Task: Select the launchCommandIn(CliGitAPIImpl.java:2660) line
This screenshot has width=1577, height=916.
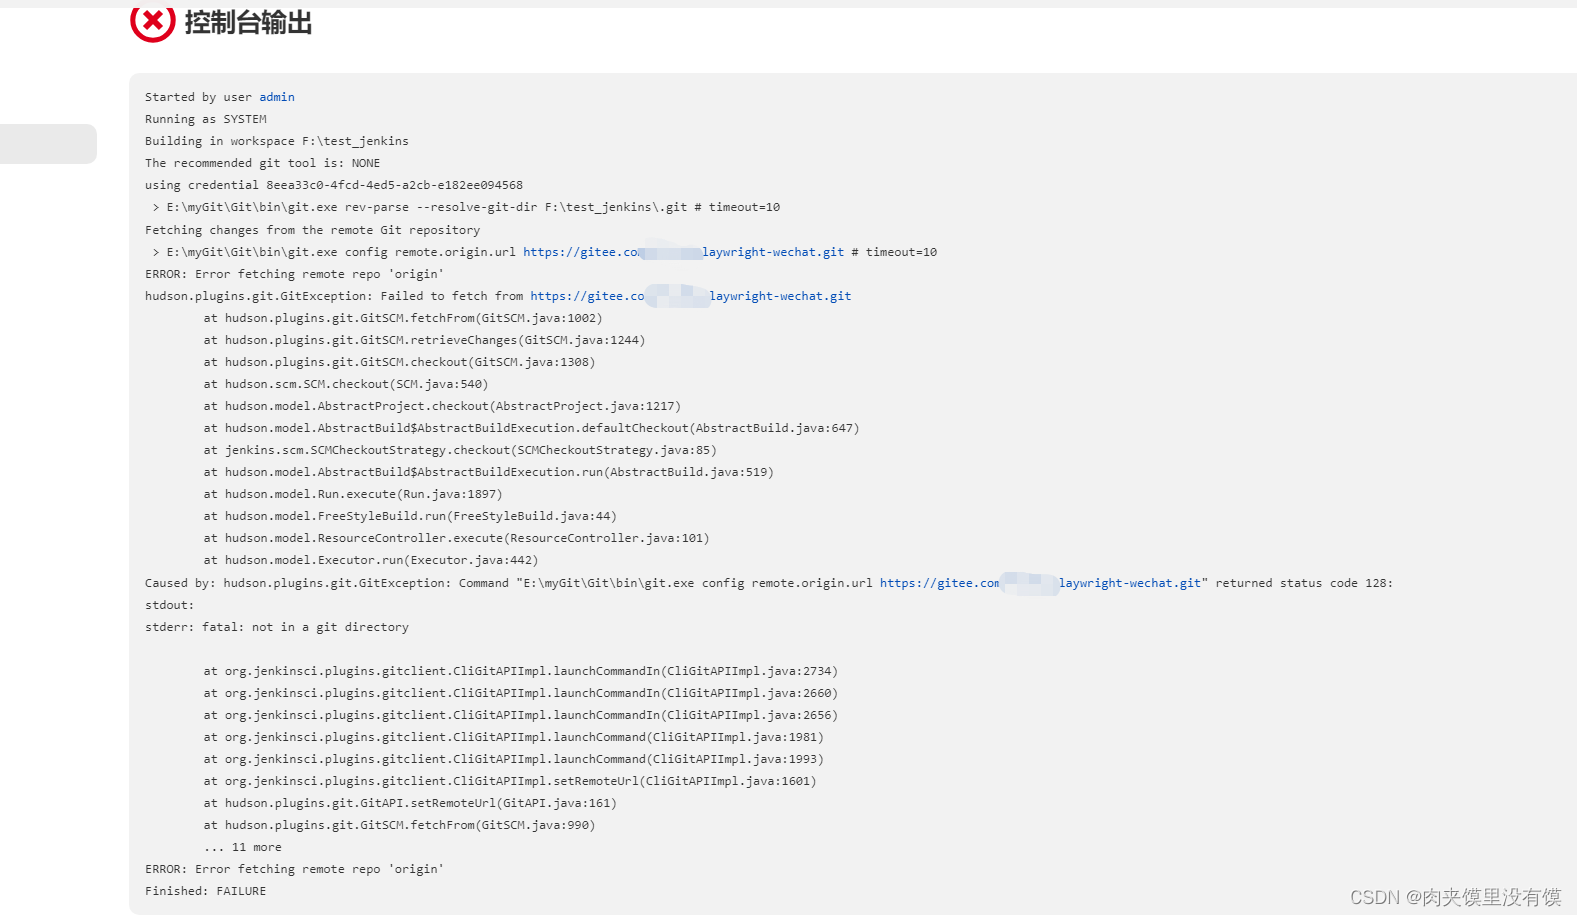Action: [521, 693]
